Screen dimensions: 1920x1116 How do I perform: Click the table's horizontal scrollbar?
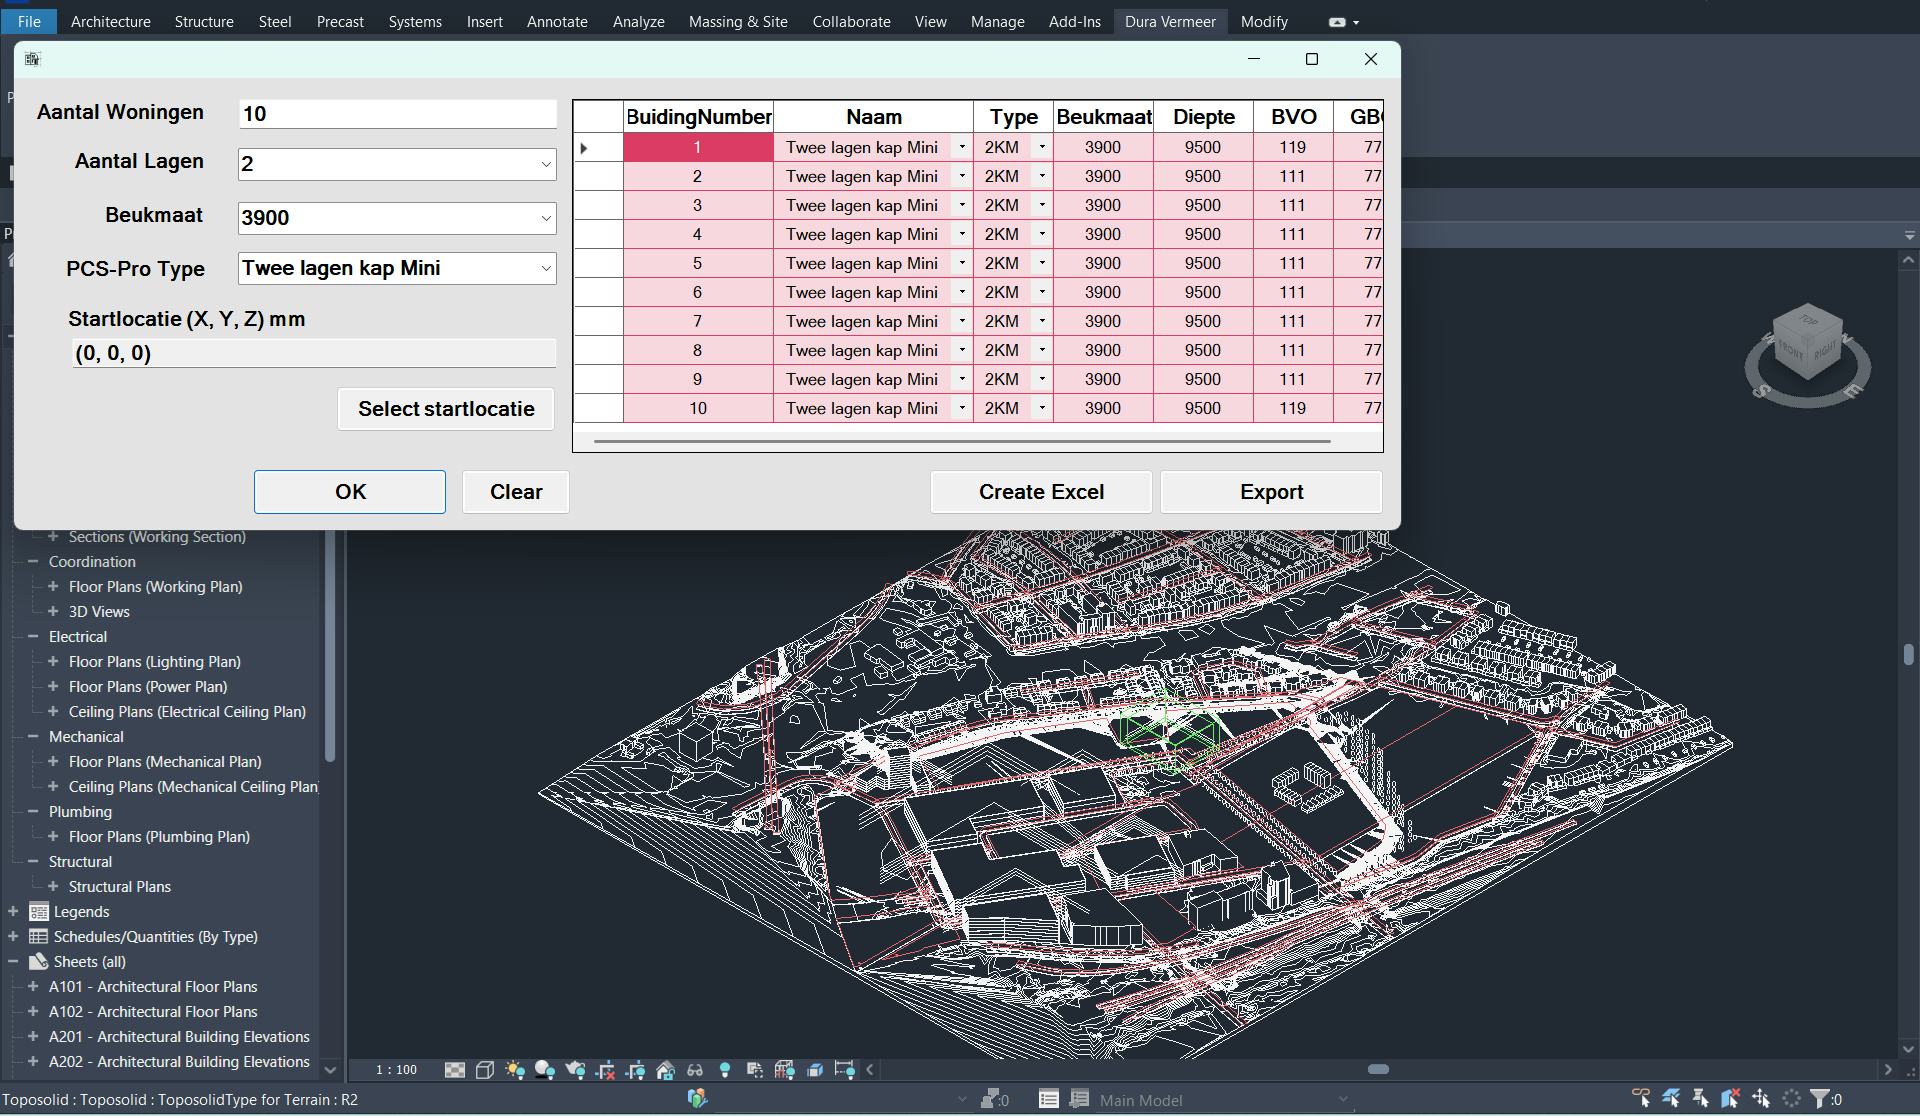961,441
